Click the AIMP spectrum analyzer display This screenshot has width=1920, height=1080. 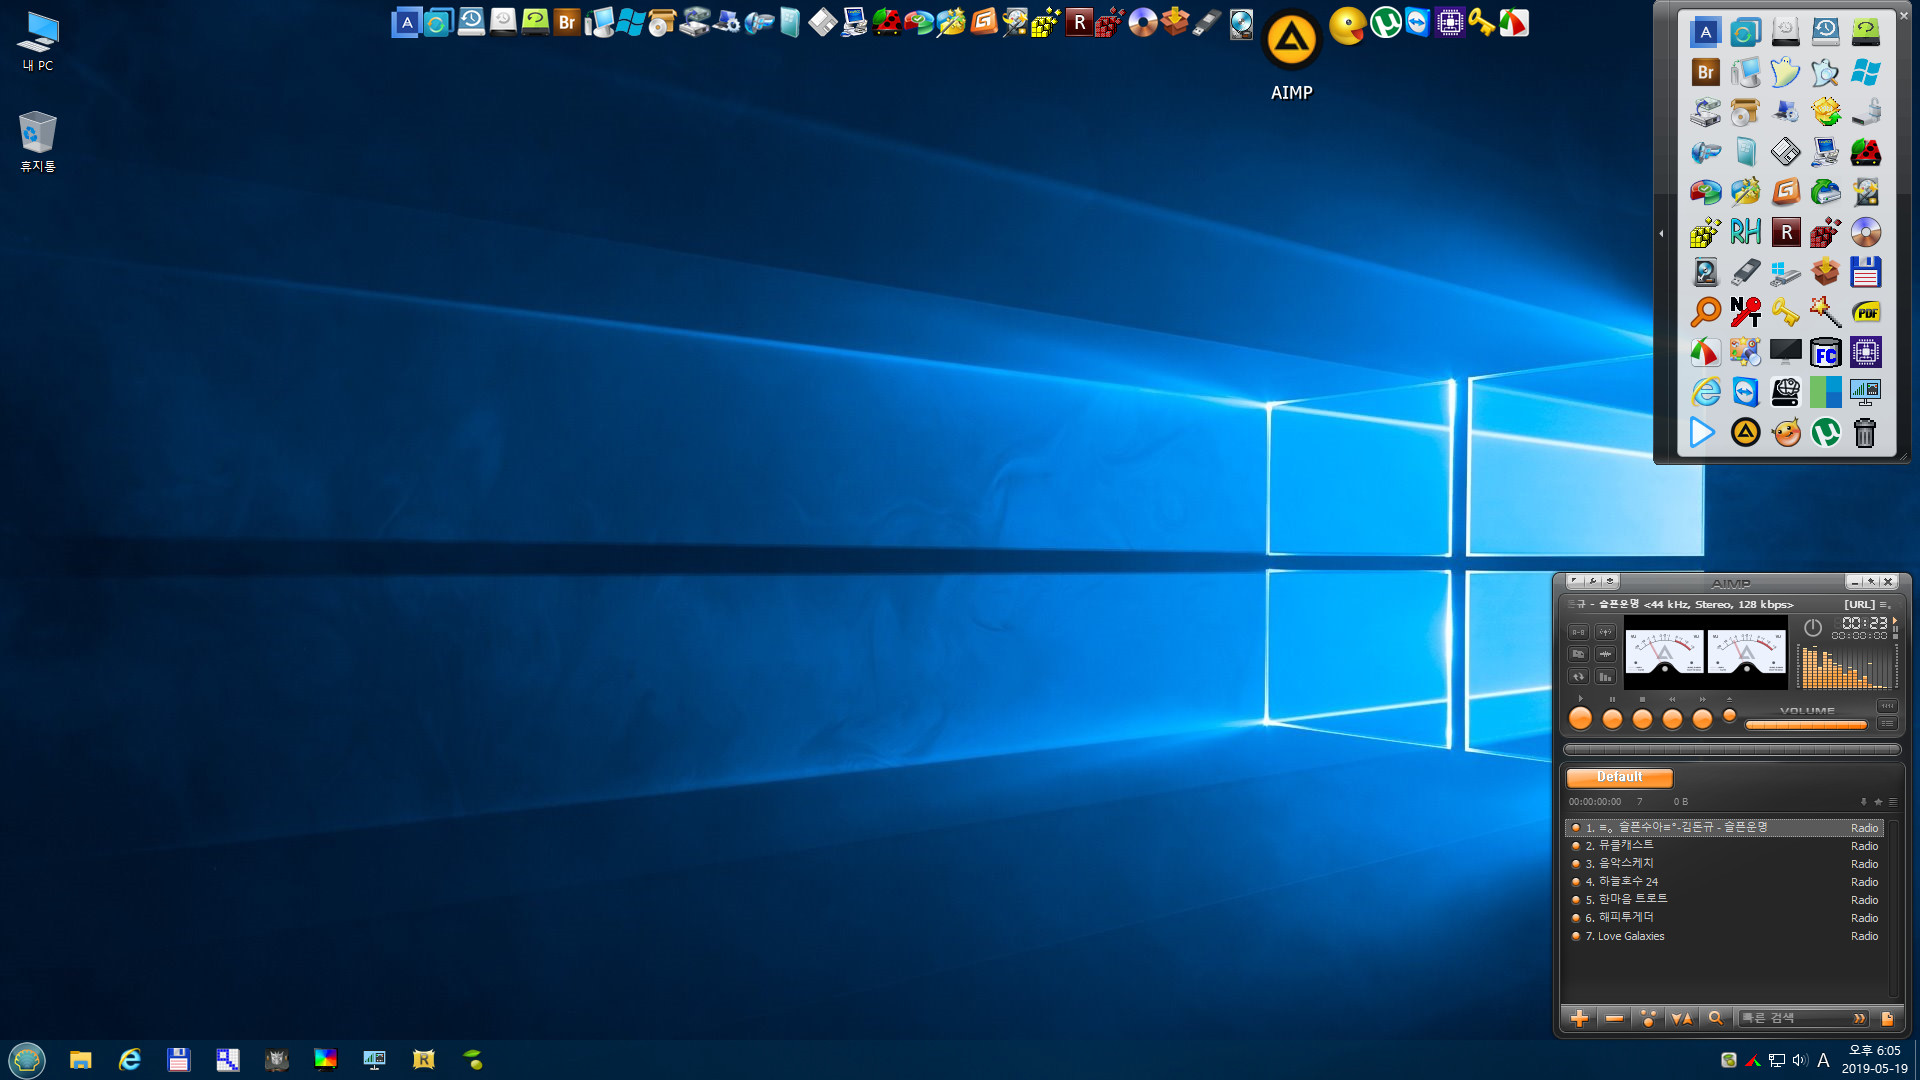pyautogui.click(x=1846, y=667)
